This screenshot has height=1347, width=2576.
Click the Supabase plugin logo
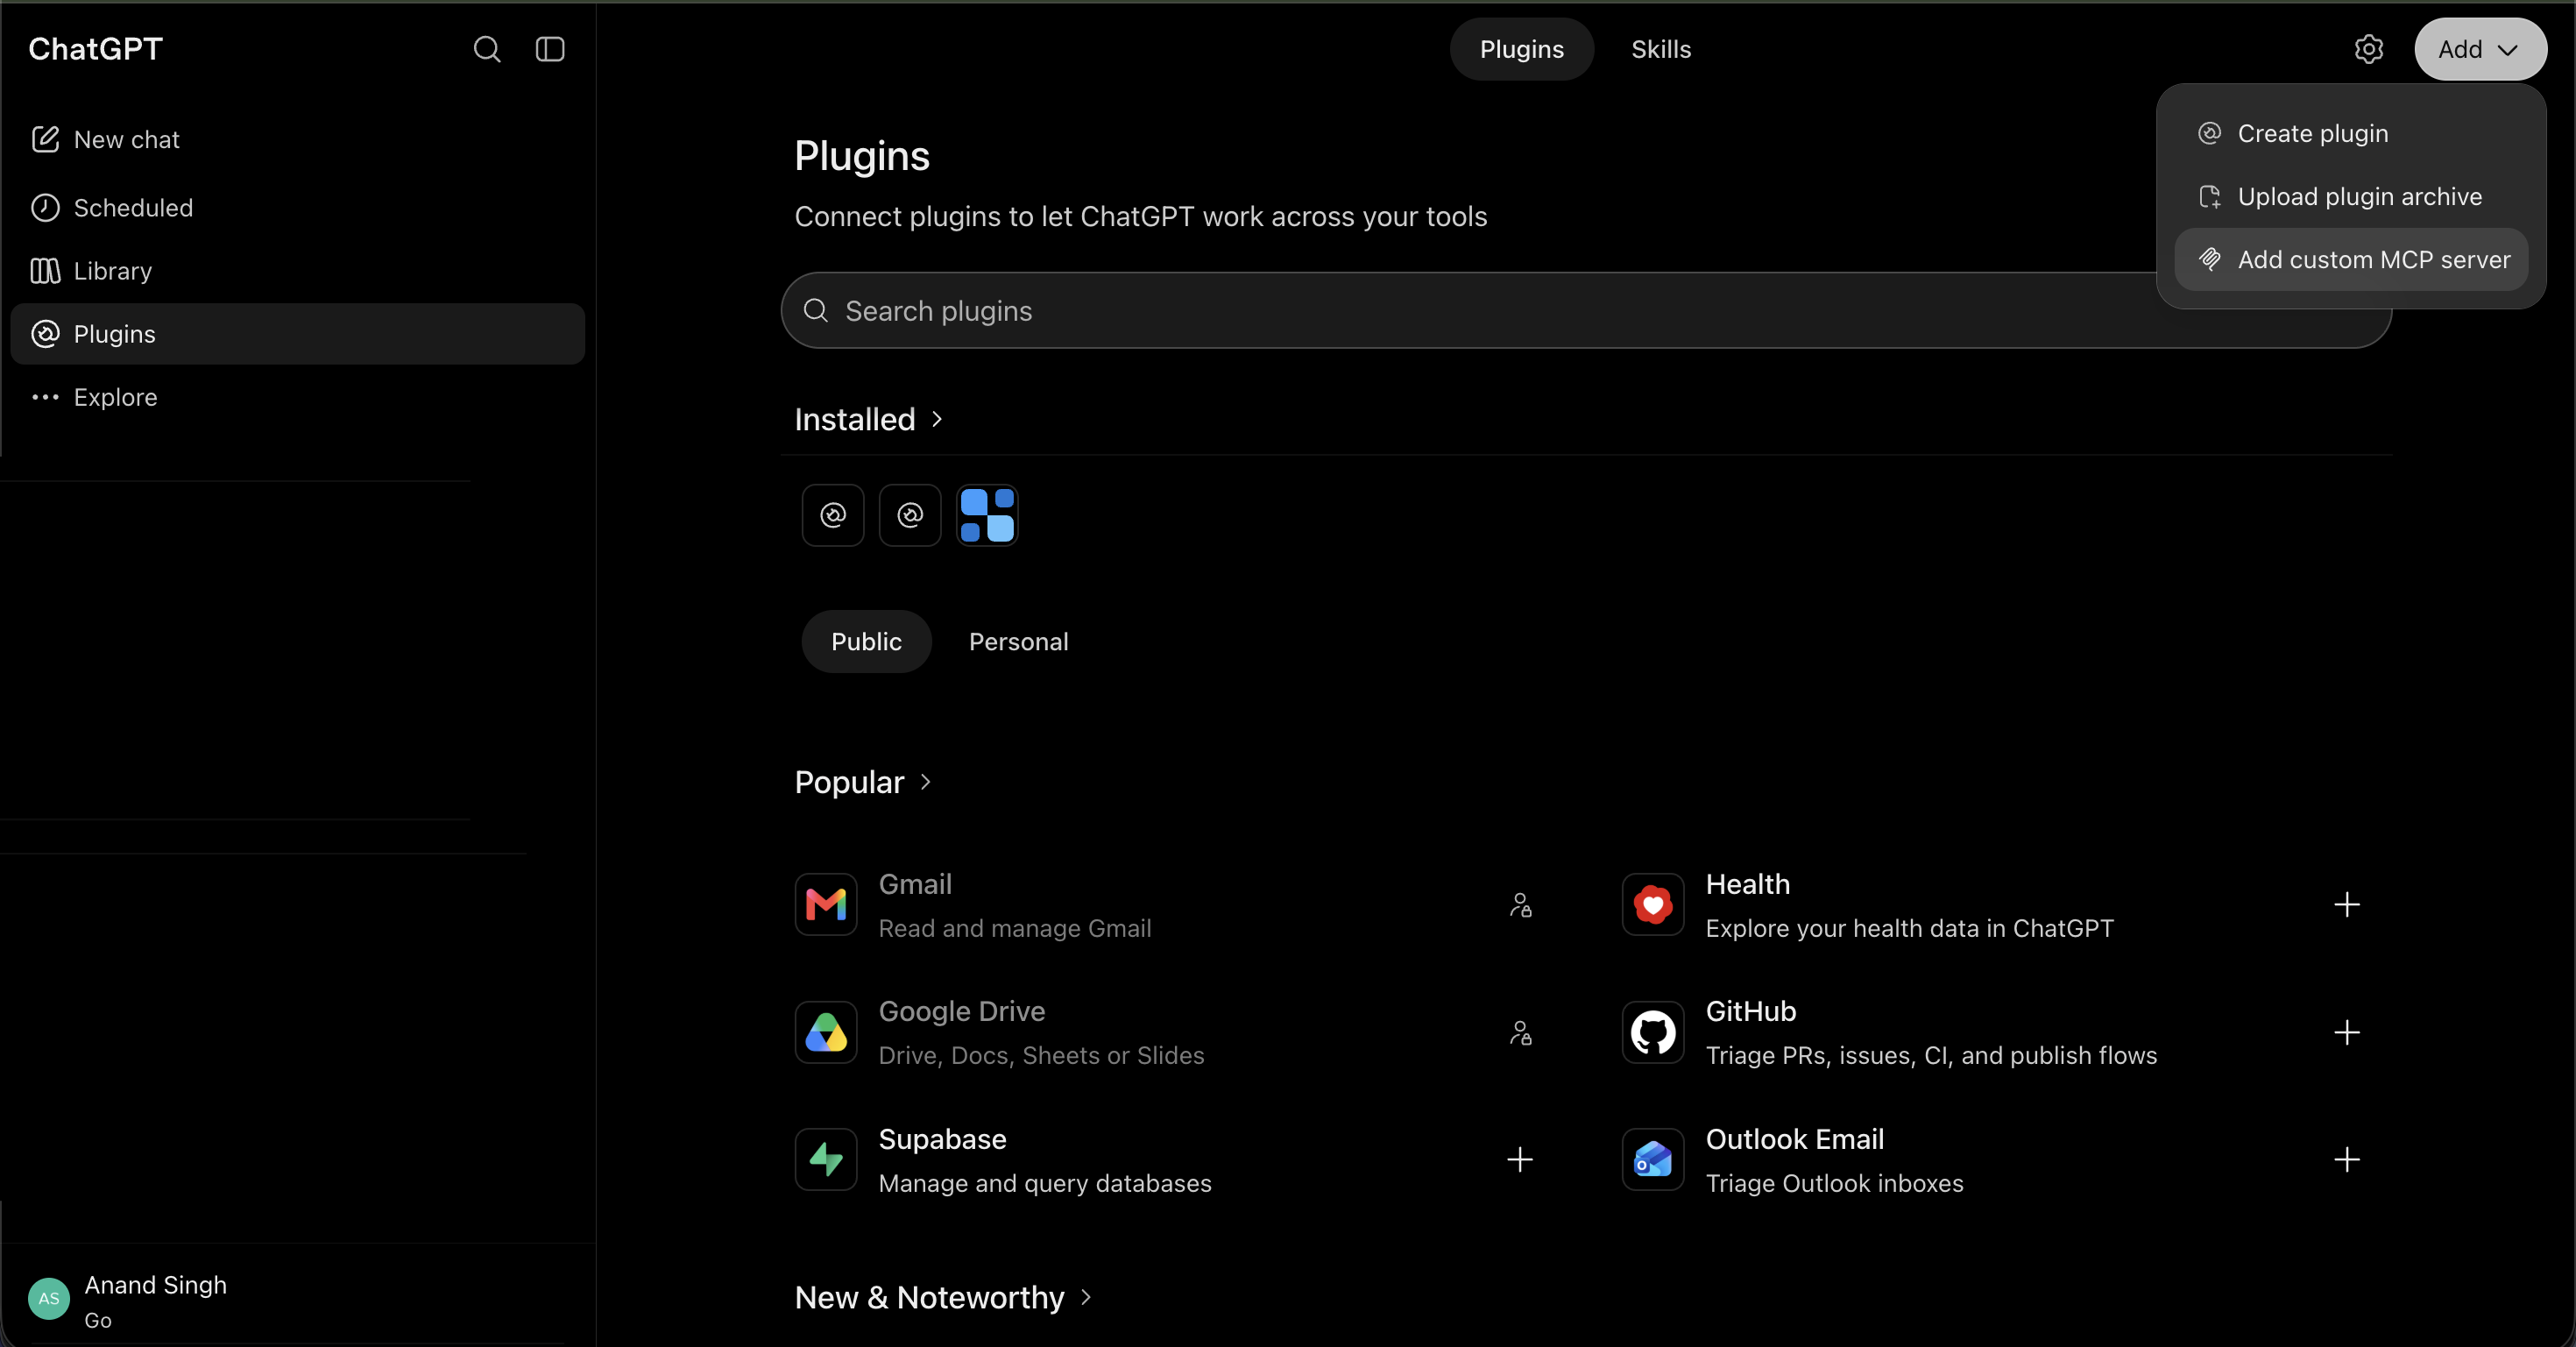[x=826, y=1160]
